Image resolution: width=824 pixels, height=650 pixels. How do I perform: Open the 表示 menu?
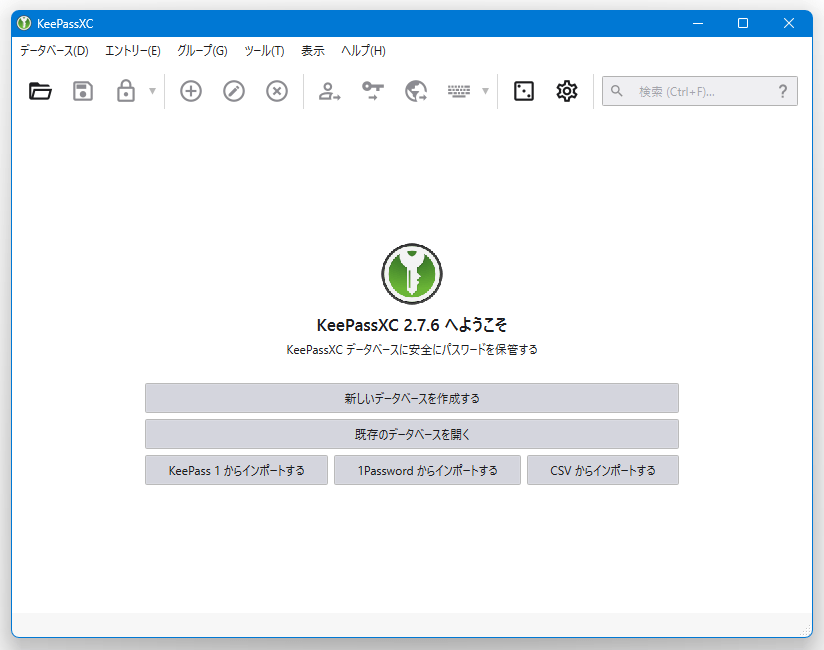pyautogui.click(x=313, y=51)
